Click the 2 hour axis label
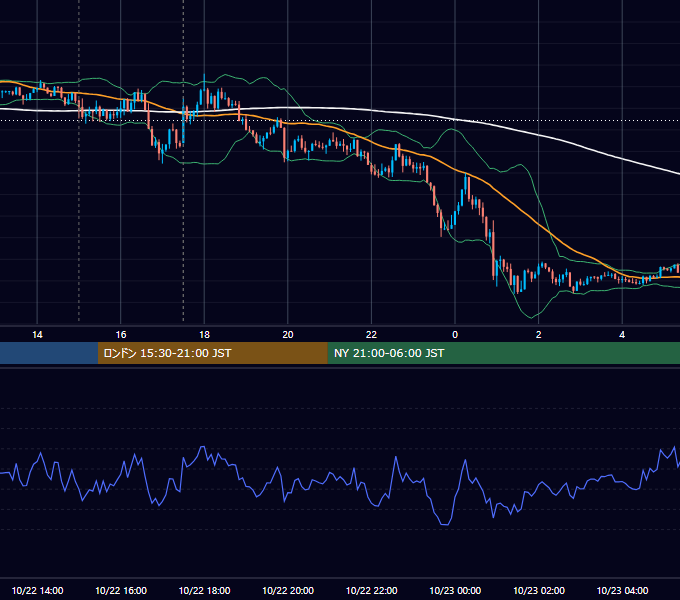 (539, 335)
